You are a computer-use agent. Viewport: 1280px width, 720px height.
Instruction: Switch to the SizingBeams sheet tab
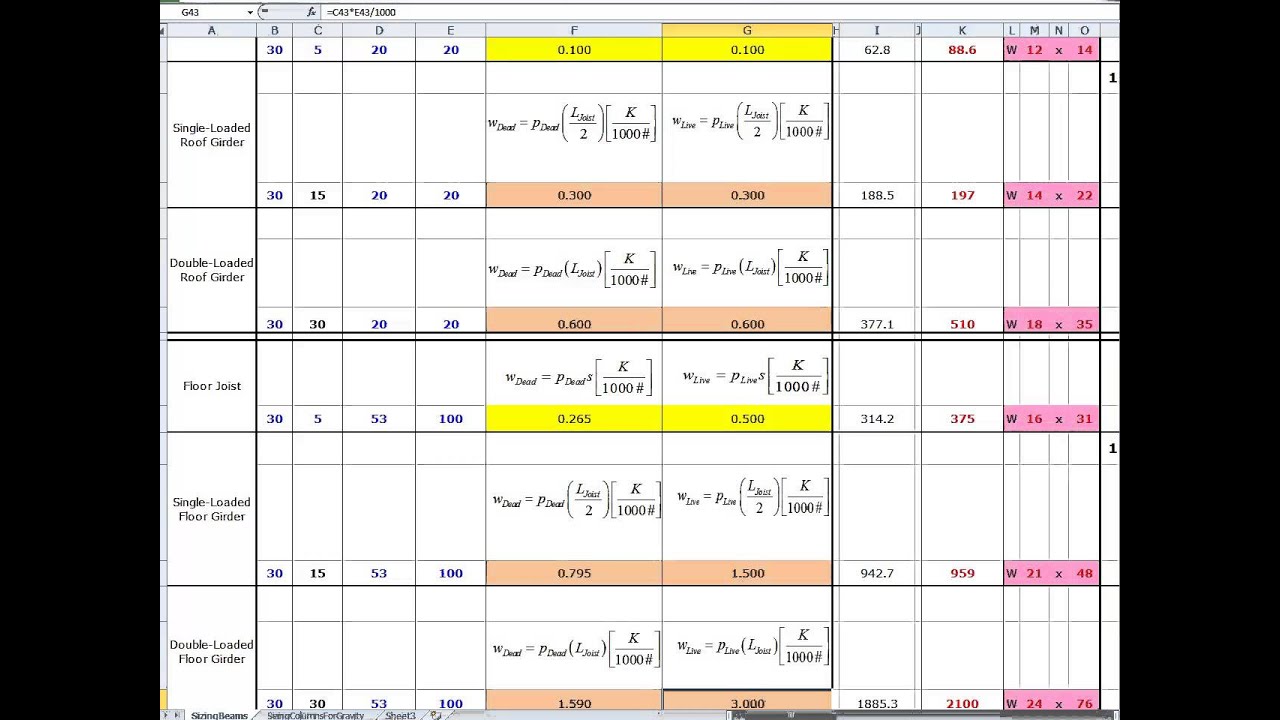pos(219,715)
